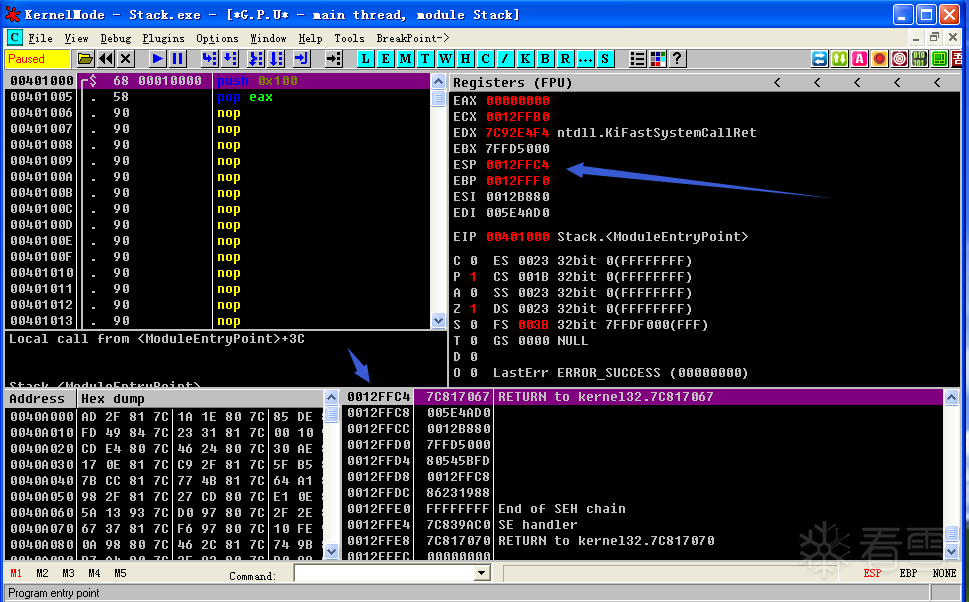Expand the Command combo box dropdown arrow

coord(482,574)
